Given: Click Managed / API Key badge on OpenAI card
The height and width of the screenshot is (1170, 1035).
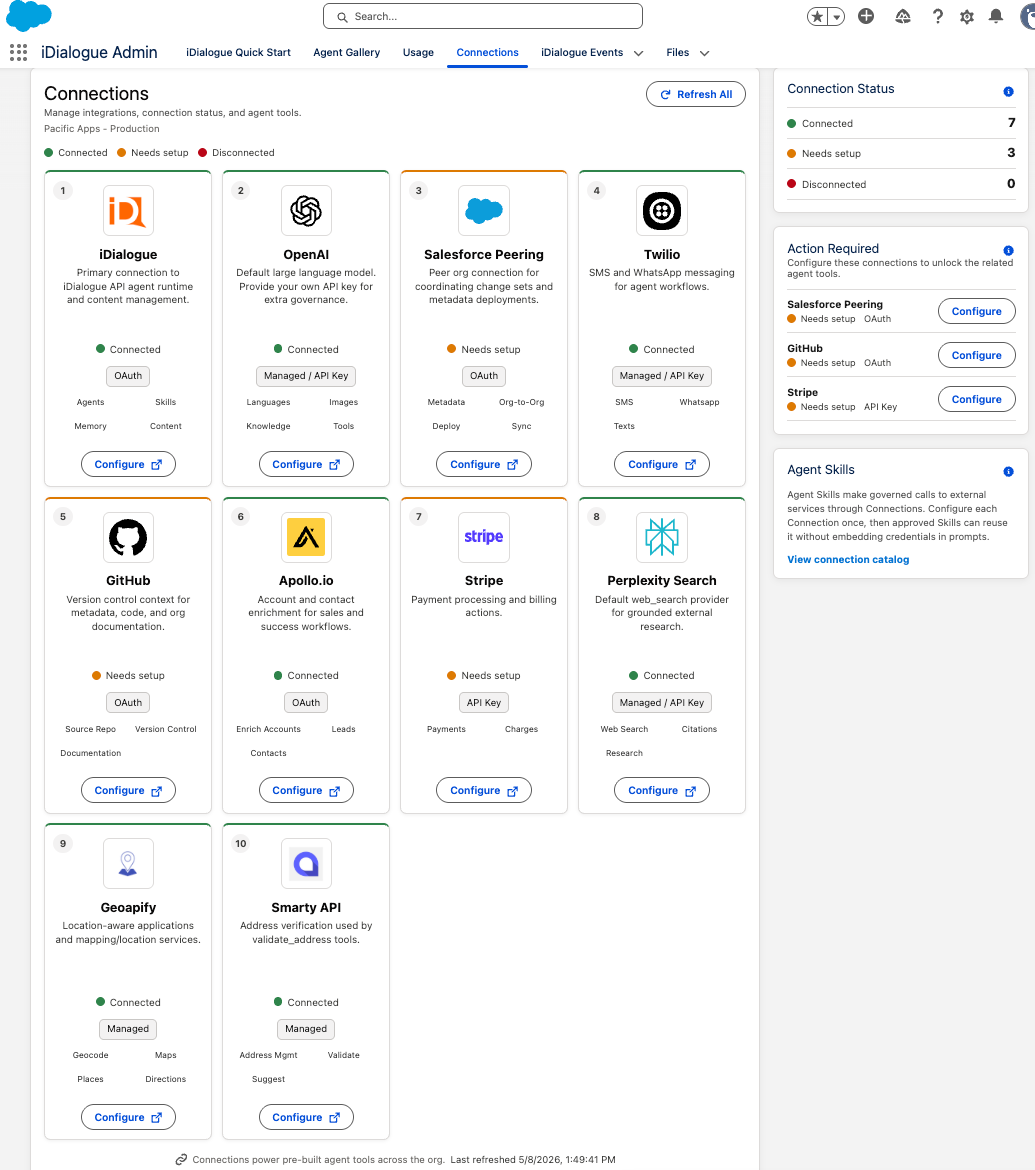Looking at the screenshot, I should 306,376.
